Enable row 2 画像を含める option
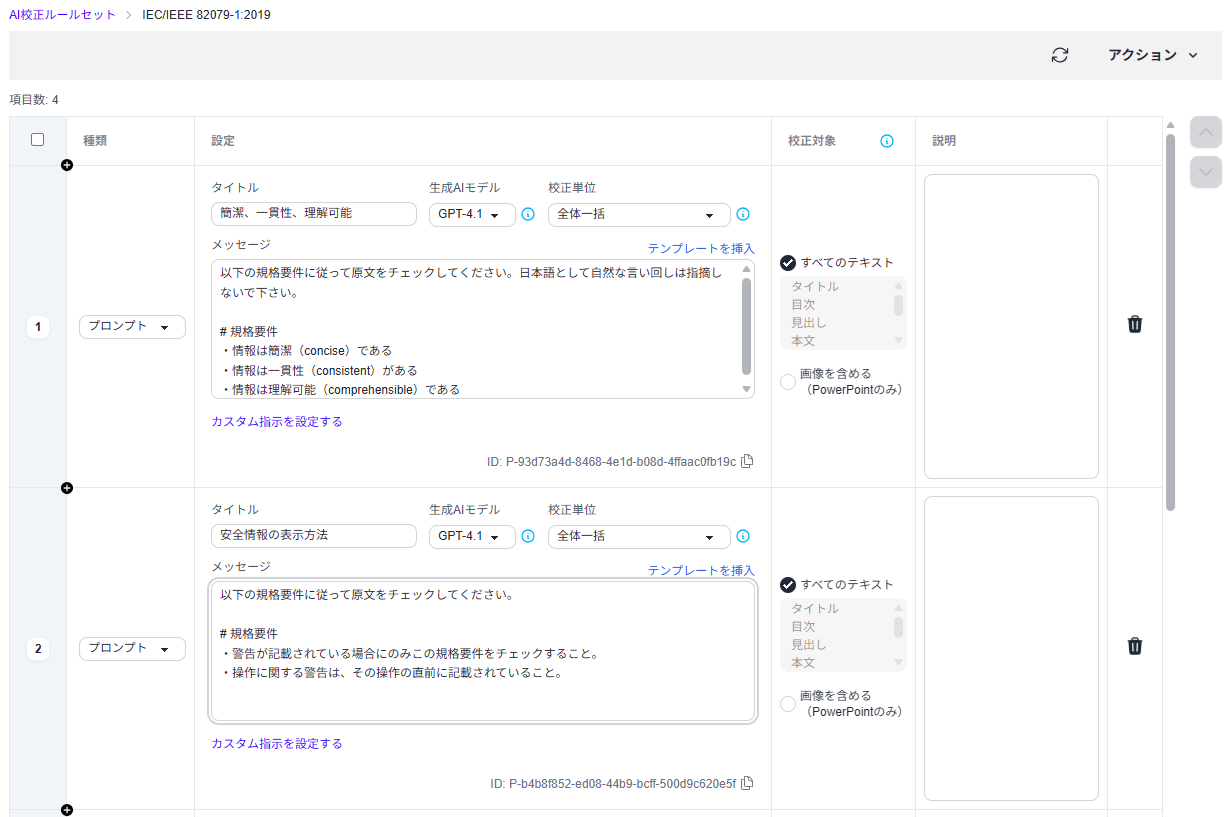 pos(788,704)
